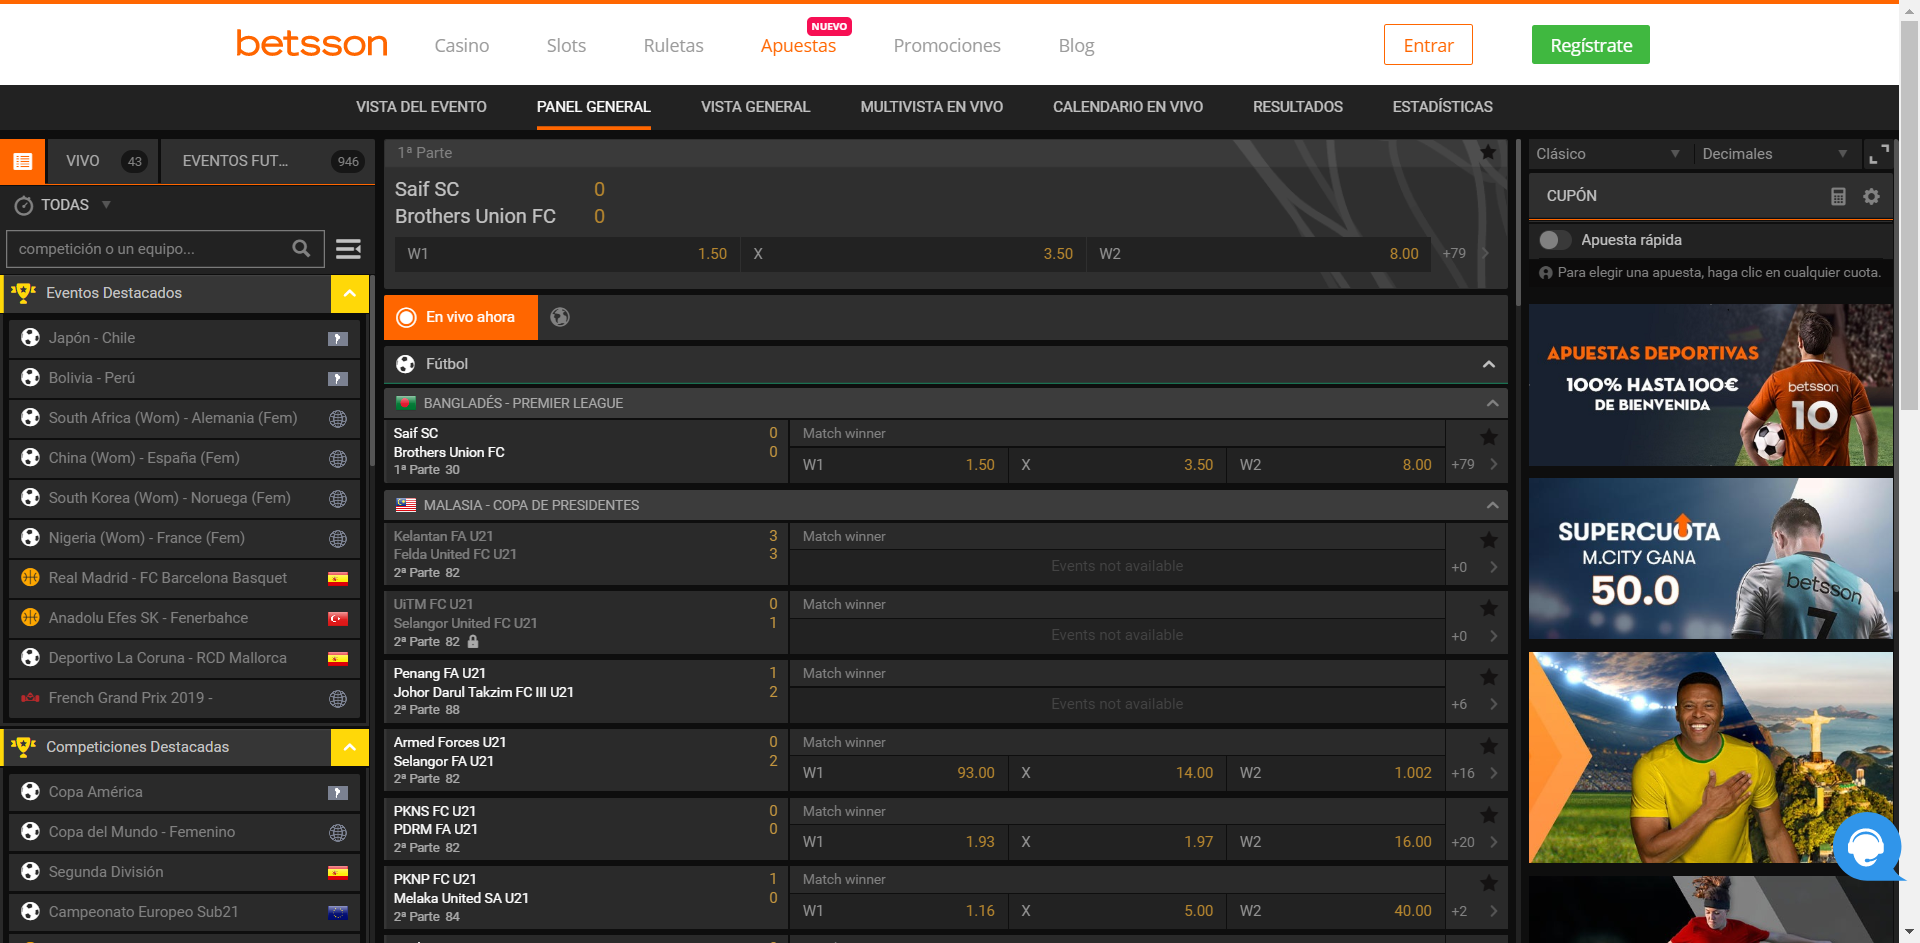
Task: Select the Eventos Fut... tab
Action: click(x=268, y=161)
